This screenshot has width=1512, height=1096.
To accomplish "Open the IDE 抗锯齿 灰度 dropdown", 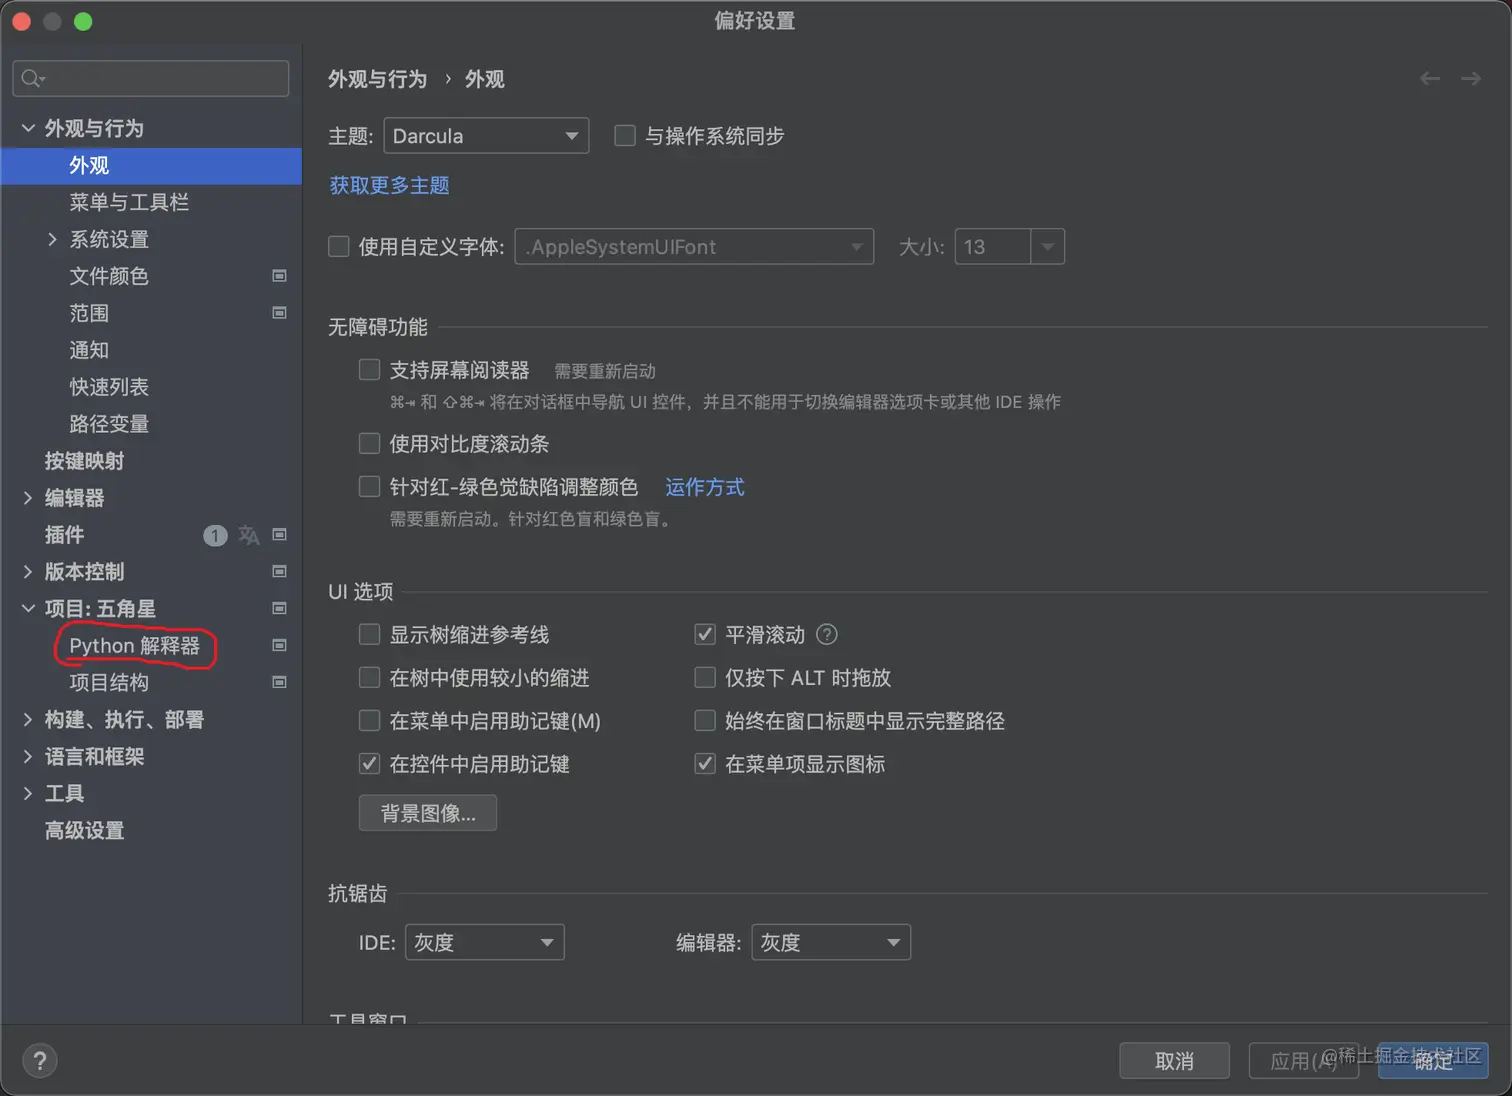I will coord(484,941).
